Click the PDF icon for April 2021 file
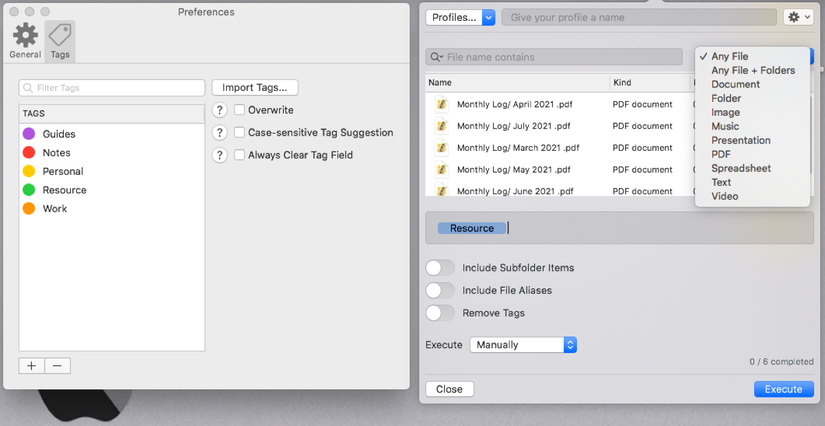 (442, 104)
